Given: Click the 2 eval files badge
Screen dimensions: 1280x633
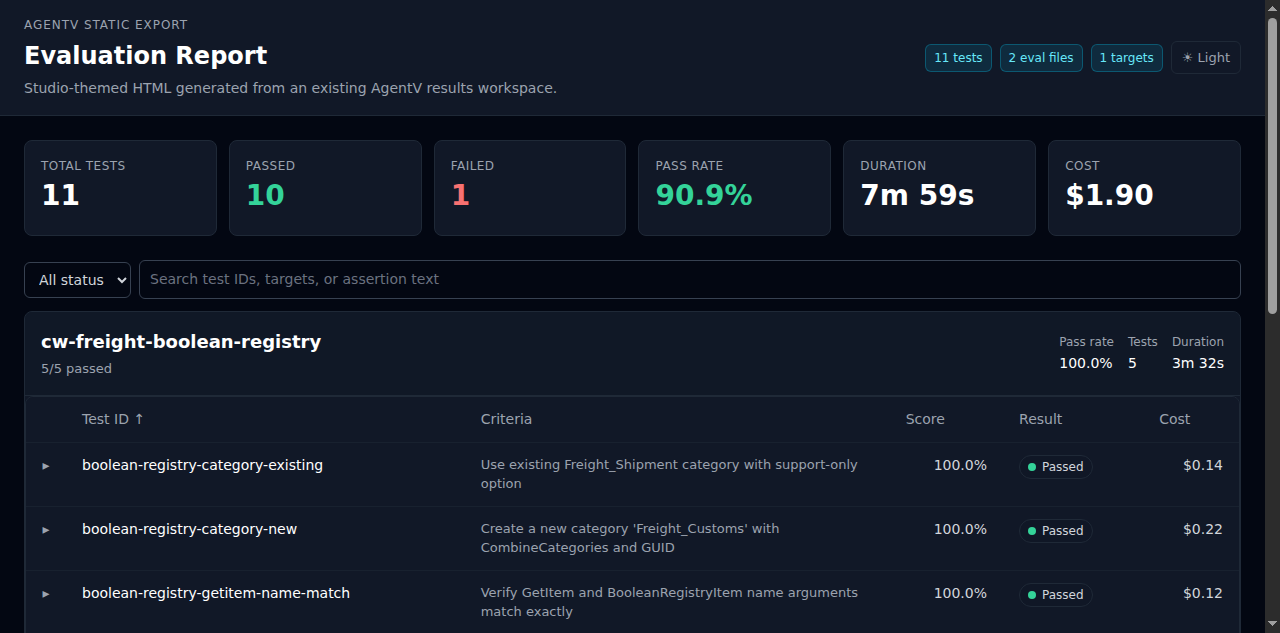Looking at the screenshot, I should point(1040,57).
